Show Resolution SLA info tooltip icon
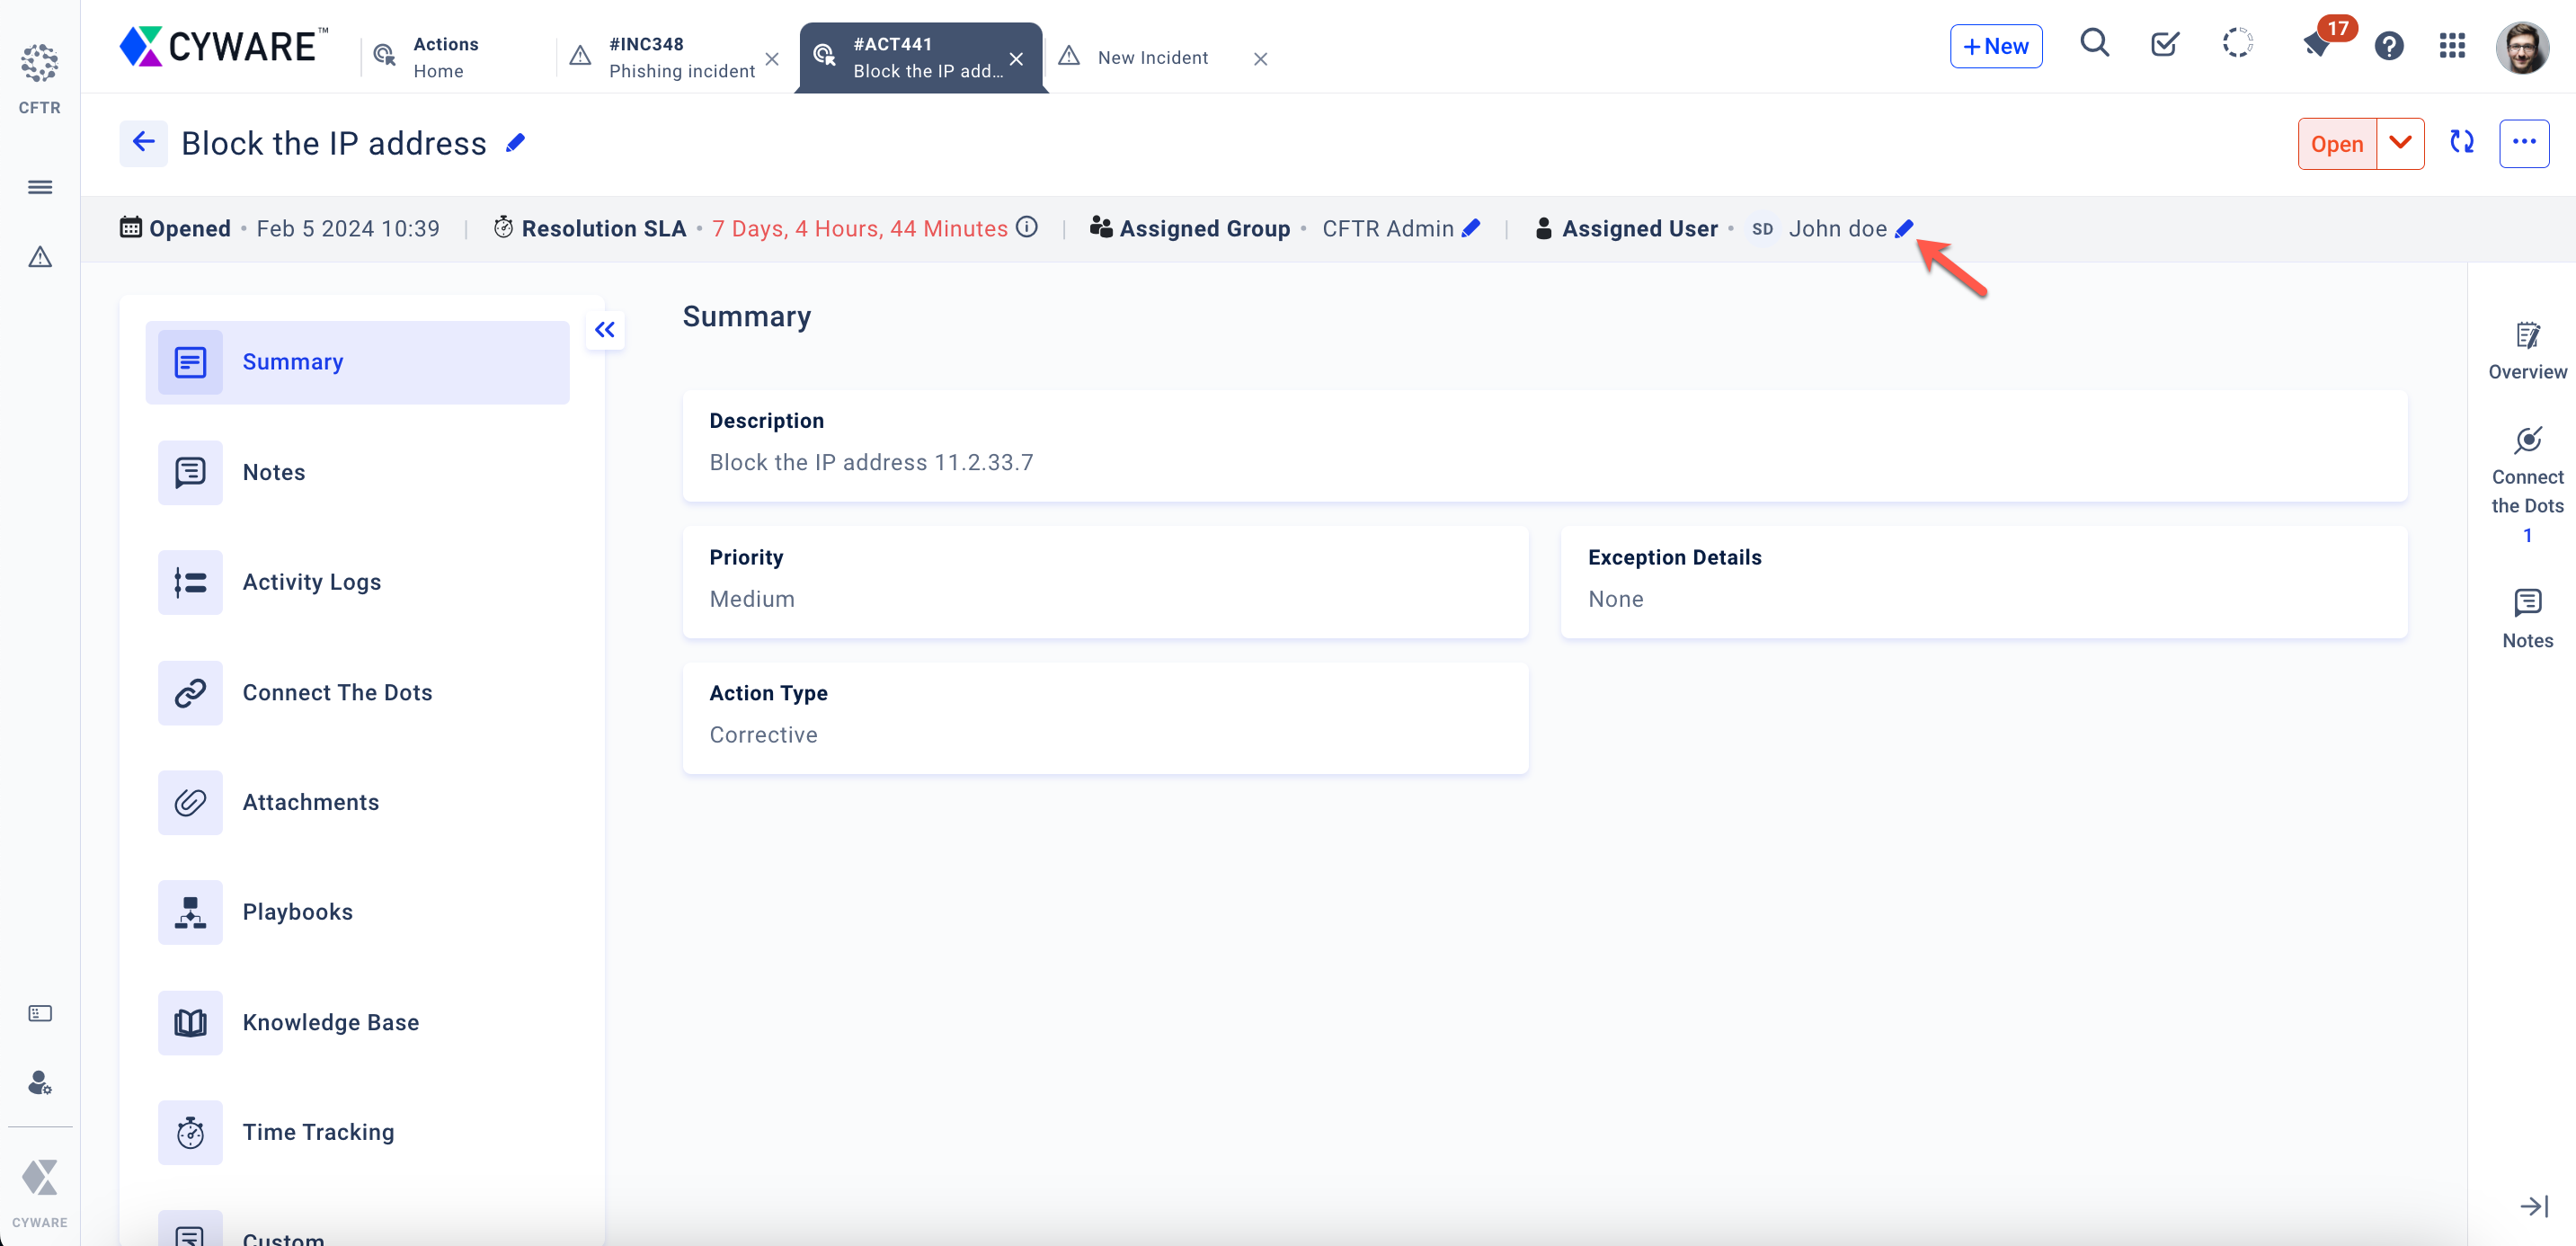Image resolution: width=2576 pixels, height=1246 pixels. (x=1026, y=227)
